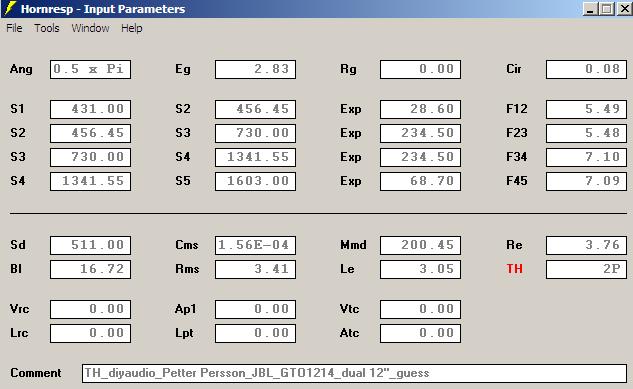Click the Lpt input field
The image size is (633, 389).
[x=255, y=333]
